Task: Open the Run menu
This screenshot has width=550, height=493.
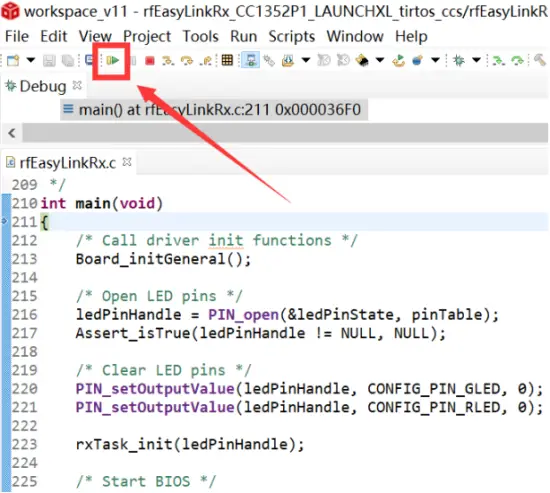Action: [x=243, y=36]
